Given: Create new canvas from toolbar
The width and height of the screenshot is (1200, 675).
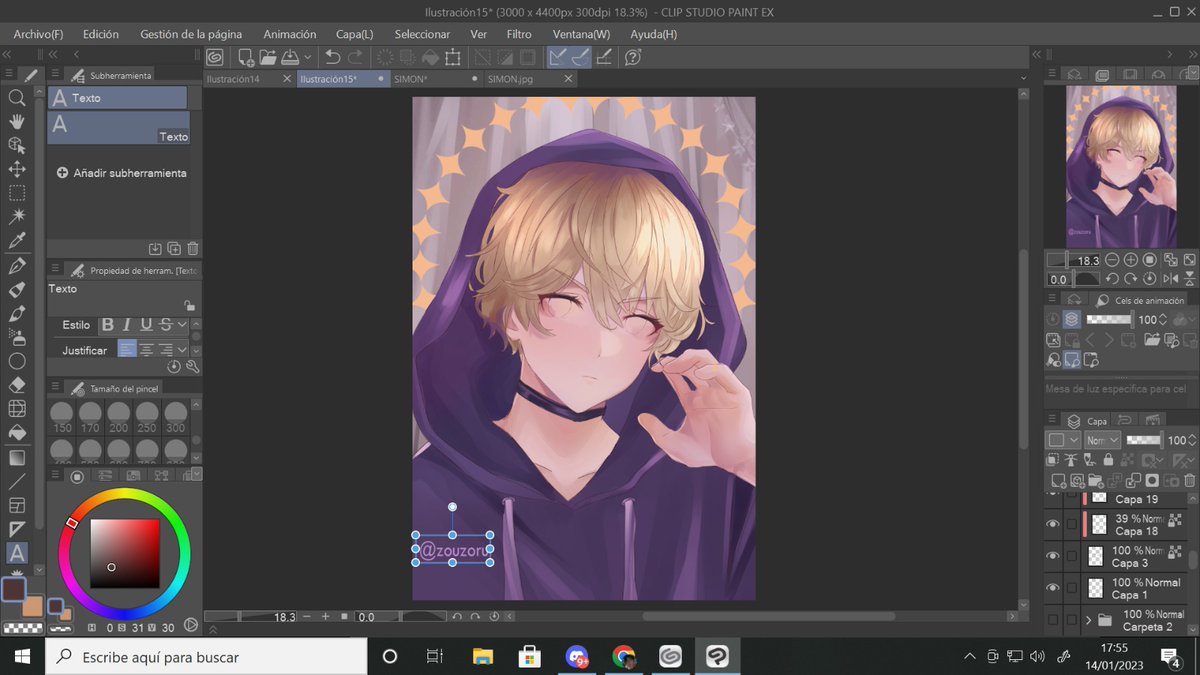Looking at the screenshot, I should [x=245, y=57].
